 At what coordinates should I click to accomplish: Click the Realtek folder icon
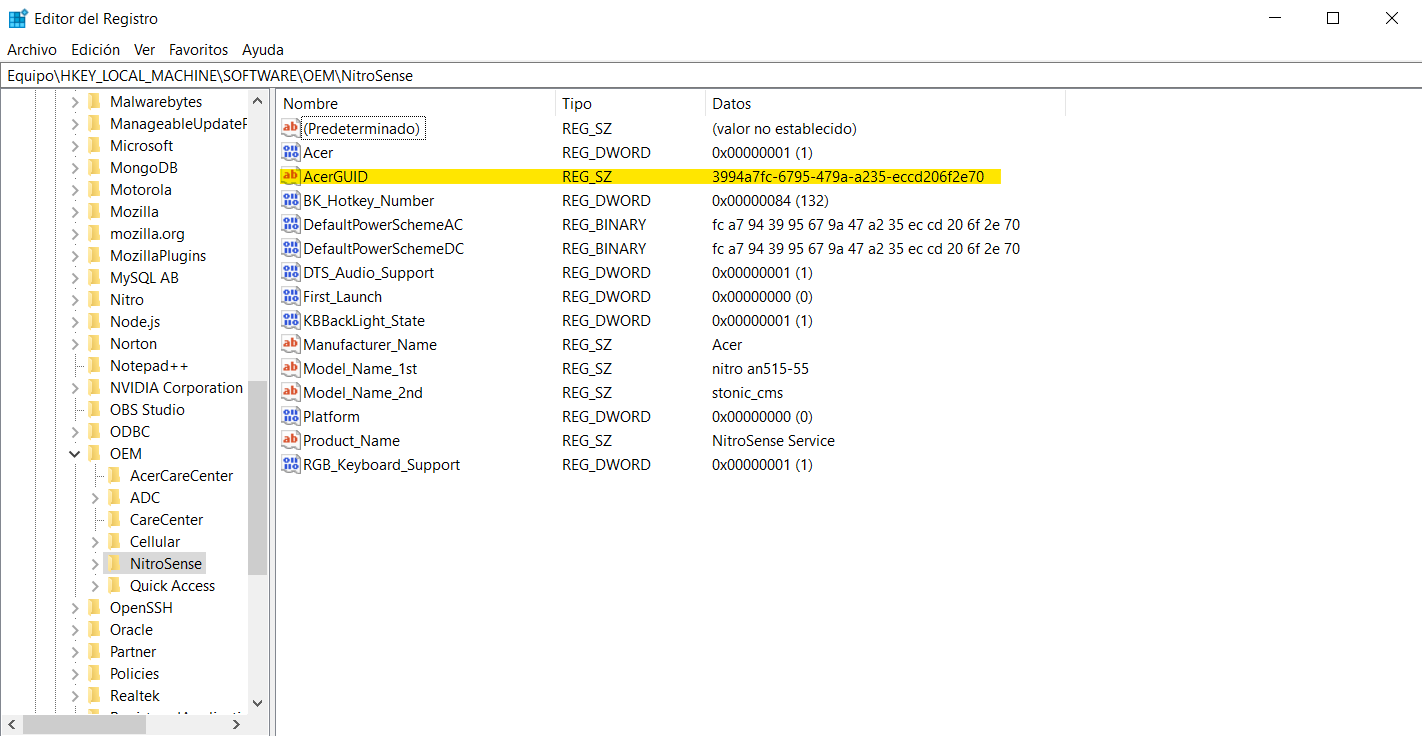(94, 695)
